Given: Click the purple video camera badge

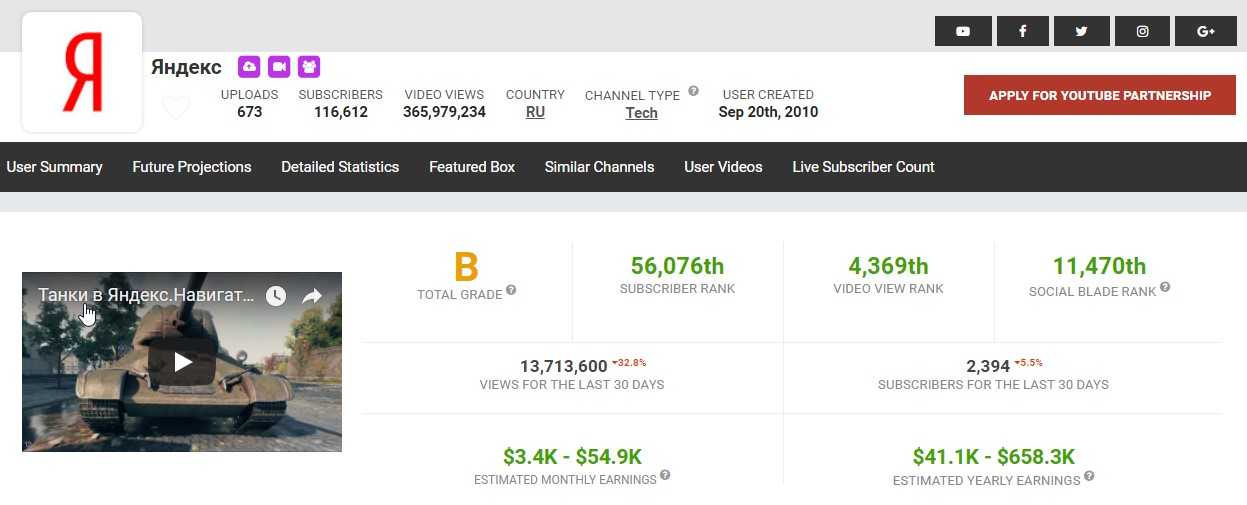Looking at the screenshot, I should pyautogui.click(x=279, y=67).
